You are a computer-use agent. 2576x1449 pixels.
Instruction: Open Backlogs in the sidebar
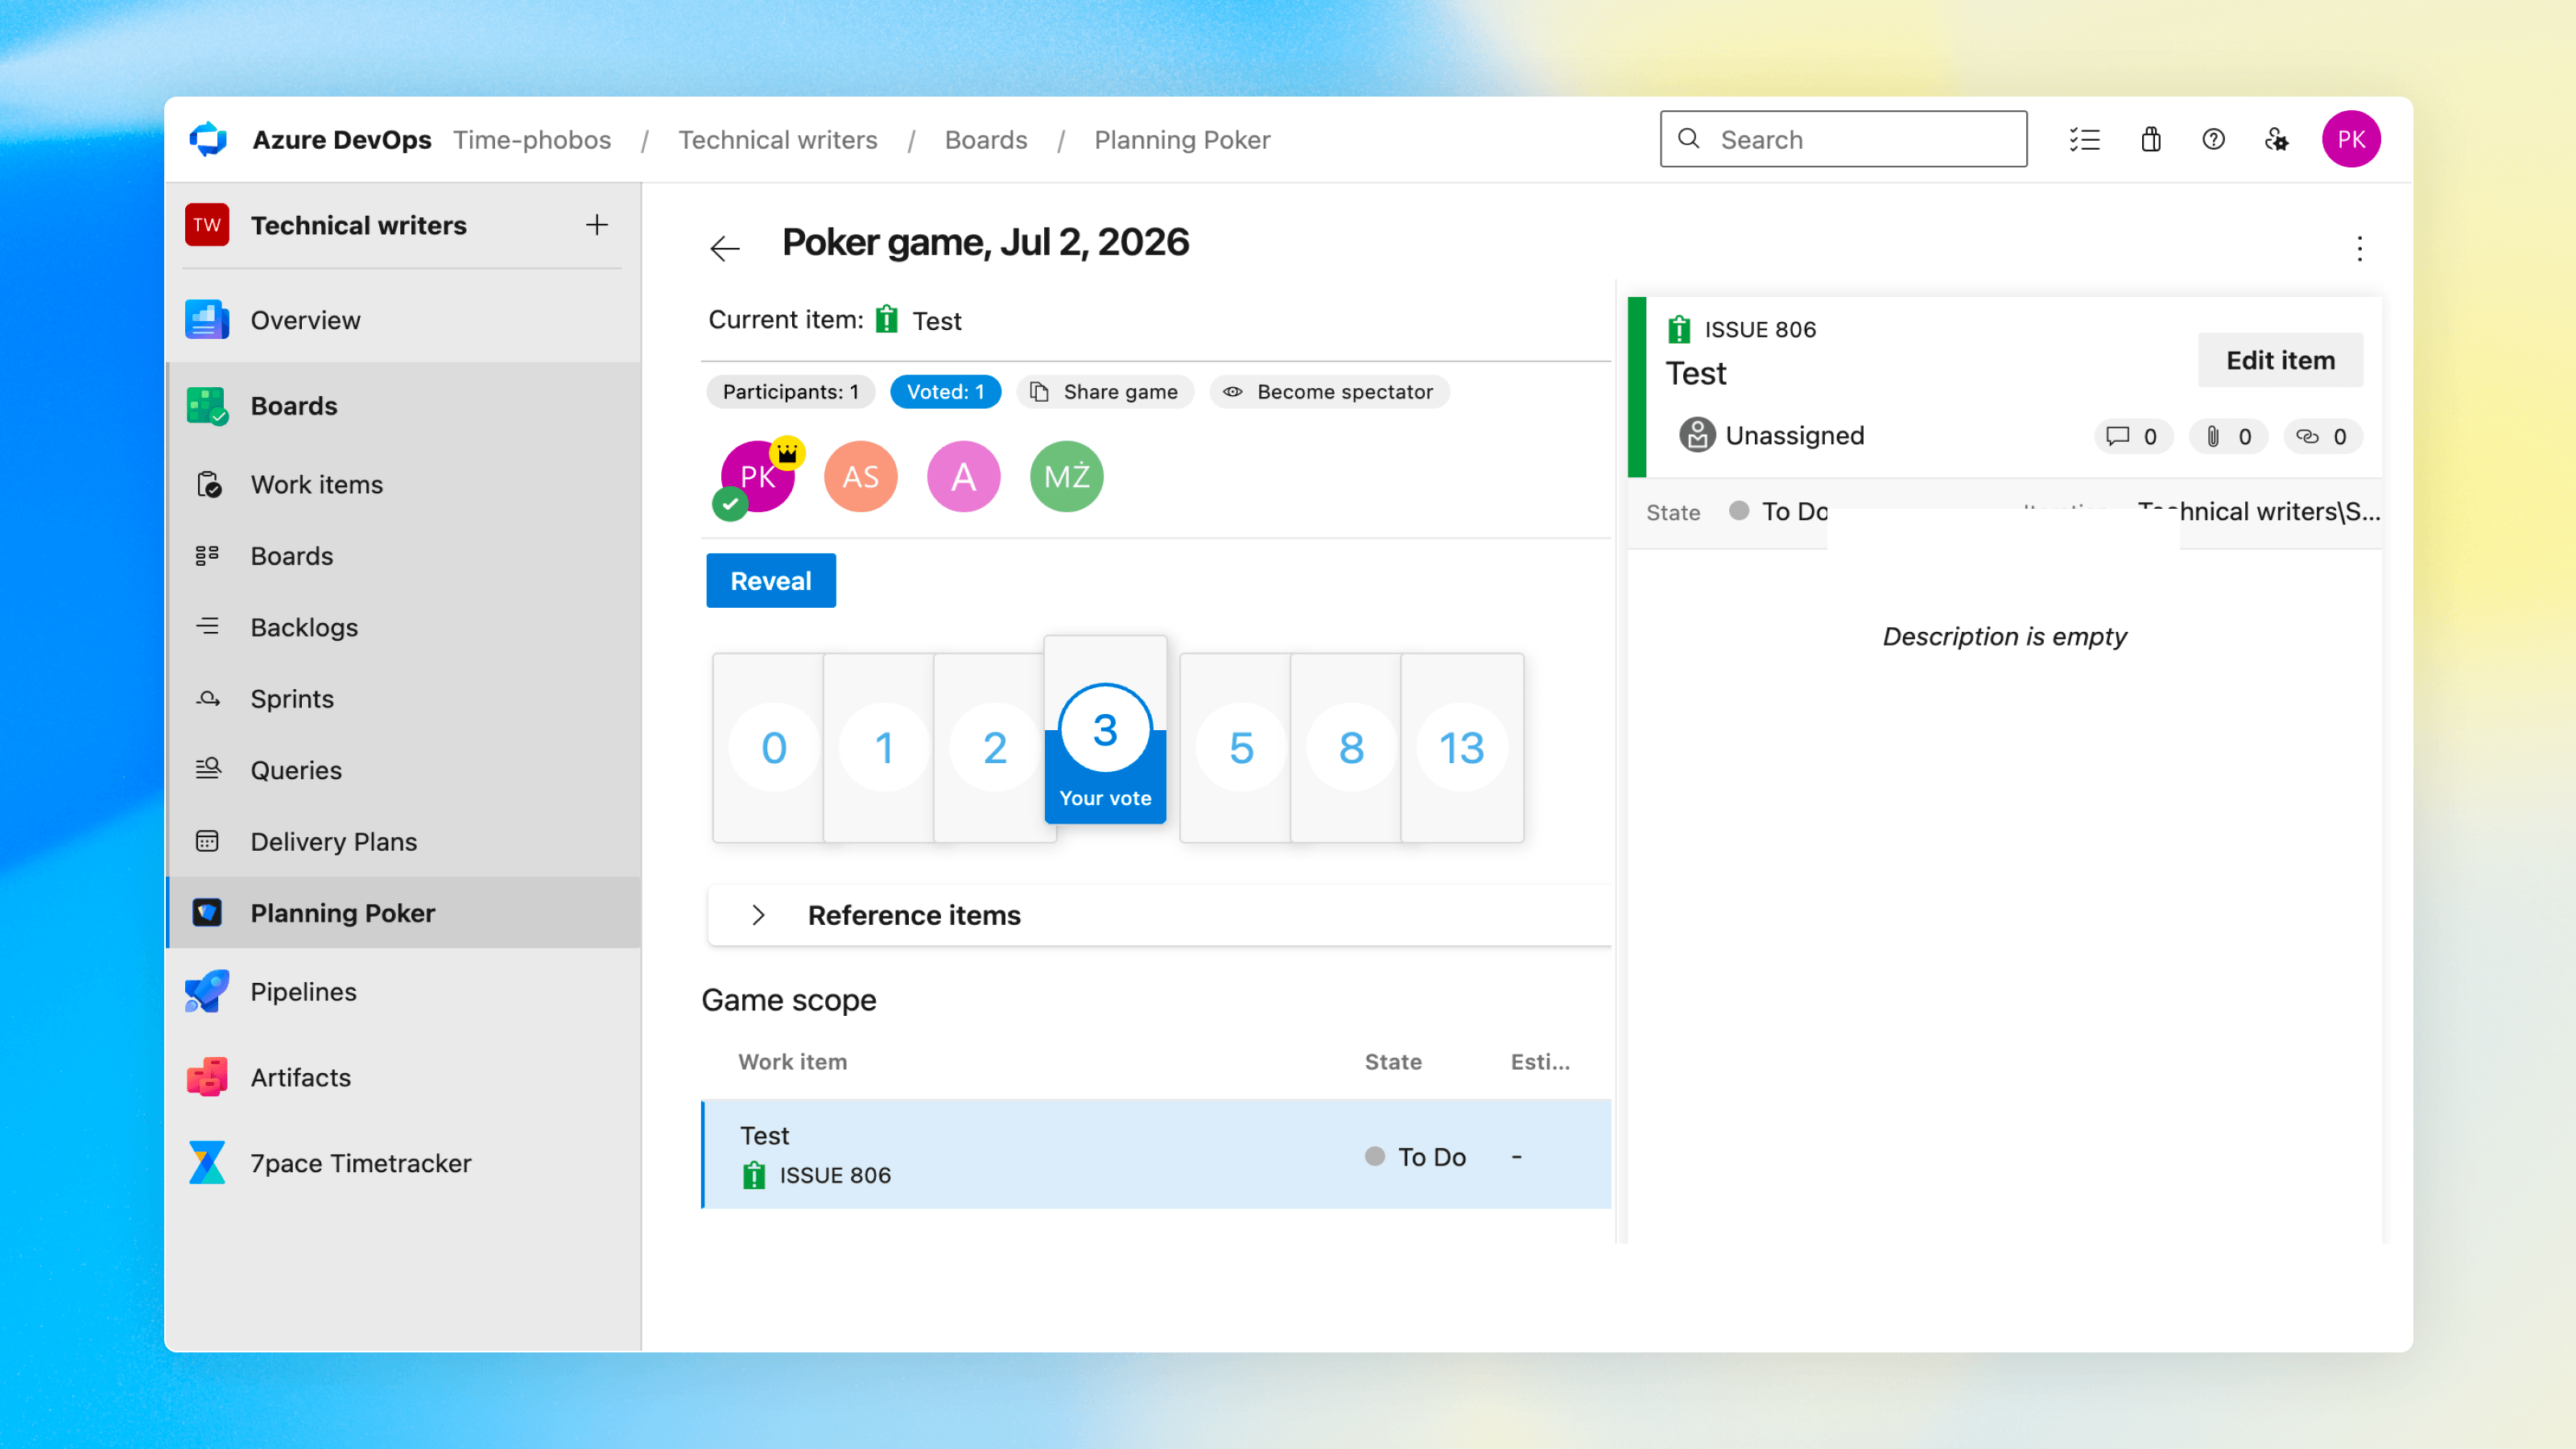pyautogui.click(x=403, y=627)
